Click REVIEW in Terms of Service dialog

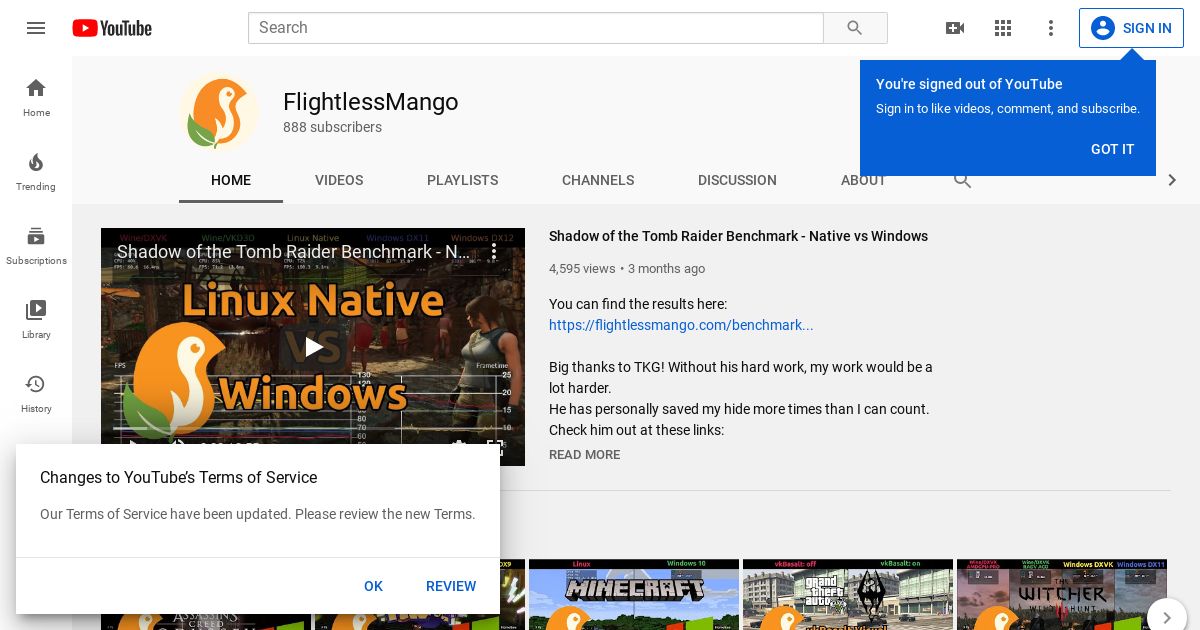coord(451,586)
